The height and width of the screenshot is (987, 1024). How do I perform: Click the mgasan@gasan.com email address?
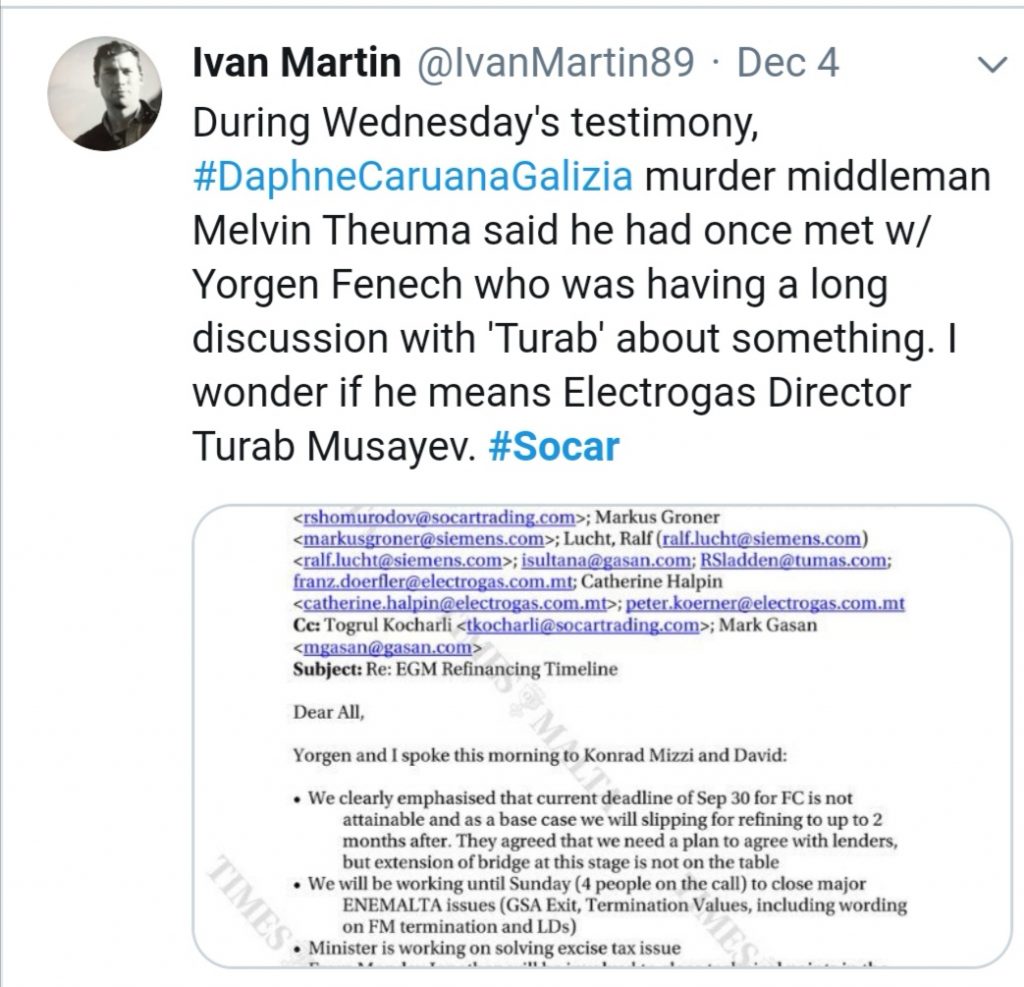[x=388, y=647]
